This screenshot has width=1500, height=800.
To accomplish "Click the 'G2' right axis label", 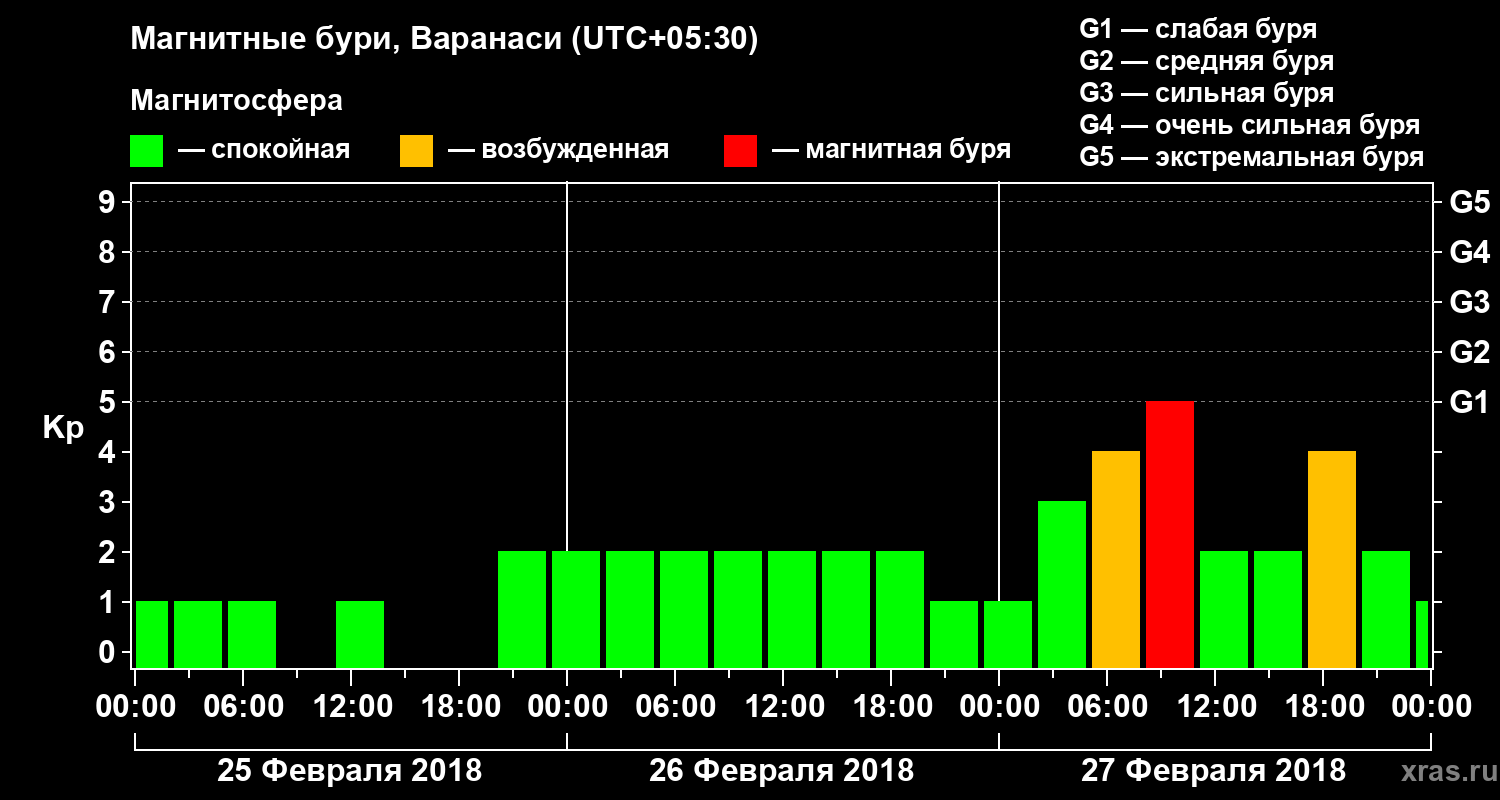I will pyautogui.click(x=1469, y=352).
